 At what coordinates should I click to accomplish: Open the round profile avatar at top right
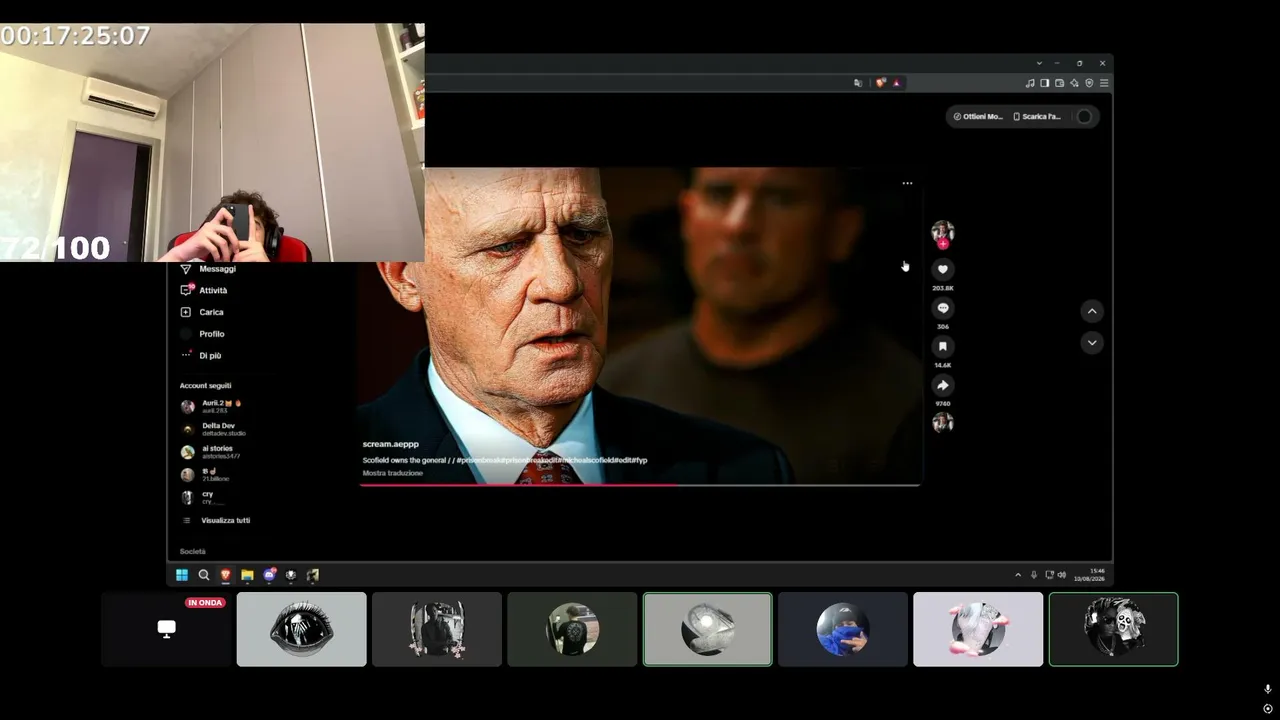tap(1084, 116)
